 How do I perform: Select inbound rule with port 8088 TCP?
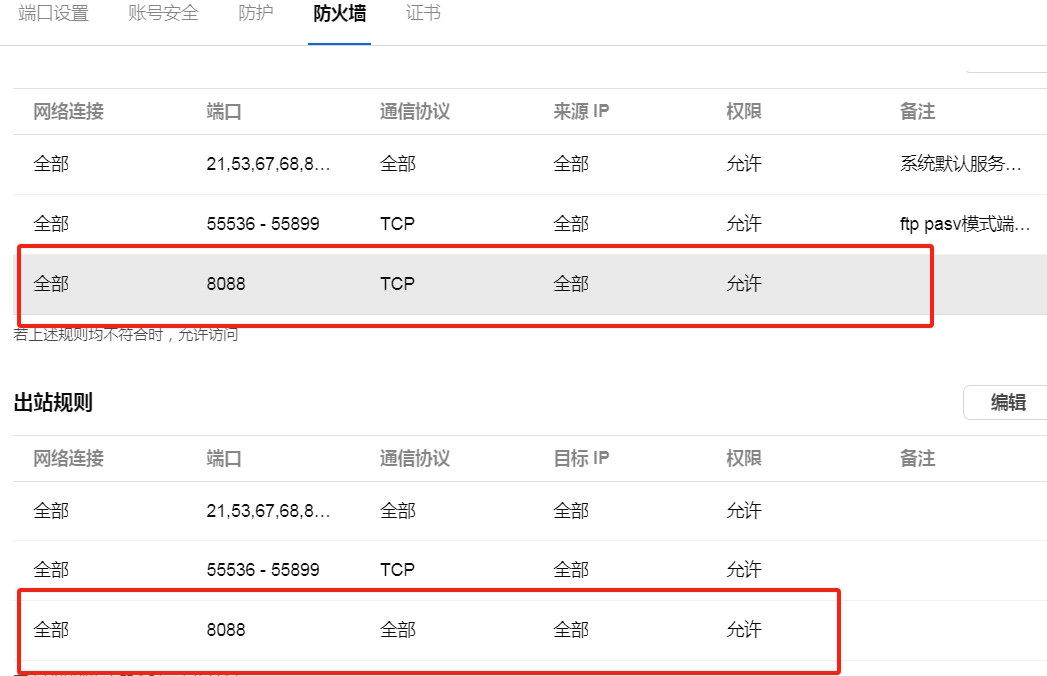coord(530,284)
